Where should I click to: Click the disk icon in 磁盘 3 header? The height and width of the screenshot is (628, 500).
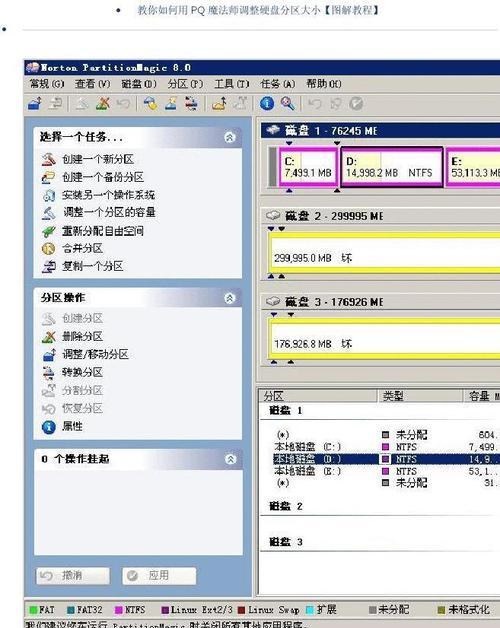coord(273,301)
